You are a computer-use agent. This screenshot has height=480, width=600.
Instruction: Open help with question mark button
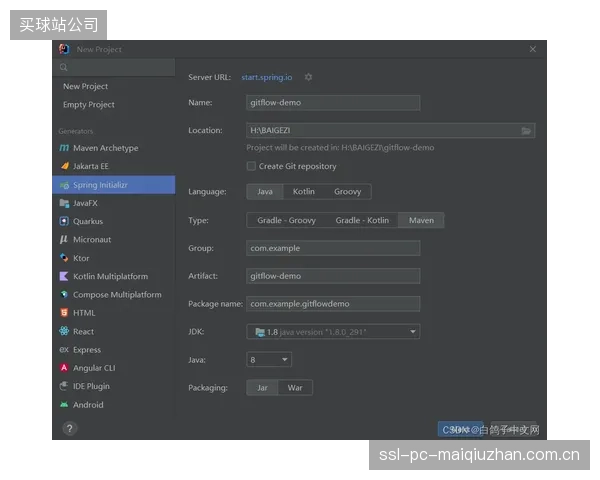pyautogui.click(x=69, y=428)
